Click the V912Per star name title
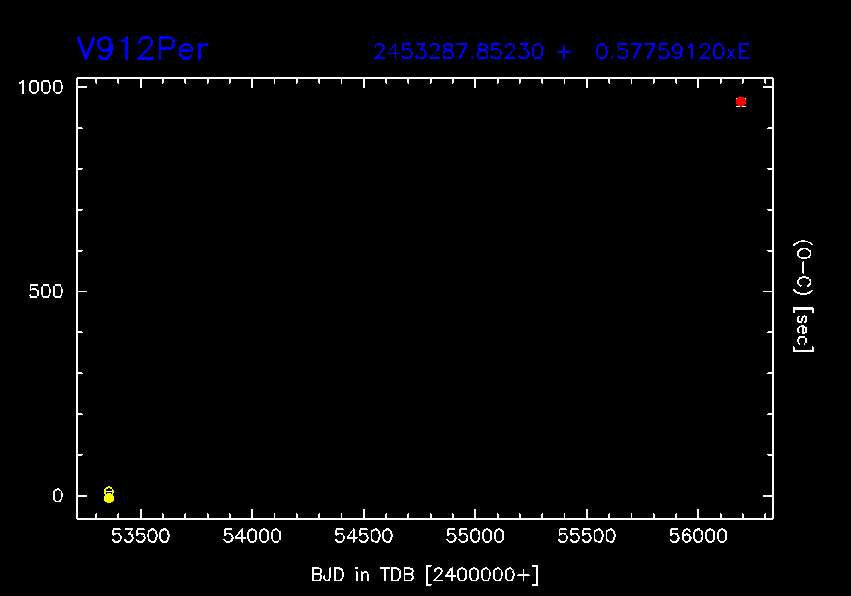Image resolution: width=851 pixels, height=596 pixels. click(x=142, y=50)
